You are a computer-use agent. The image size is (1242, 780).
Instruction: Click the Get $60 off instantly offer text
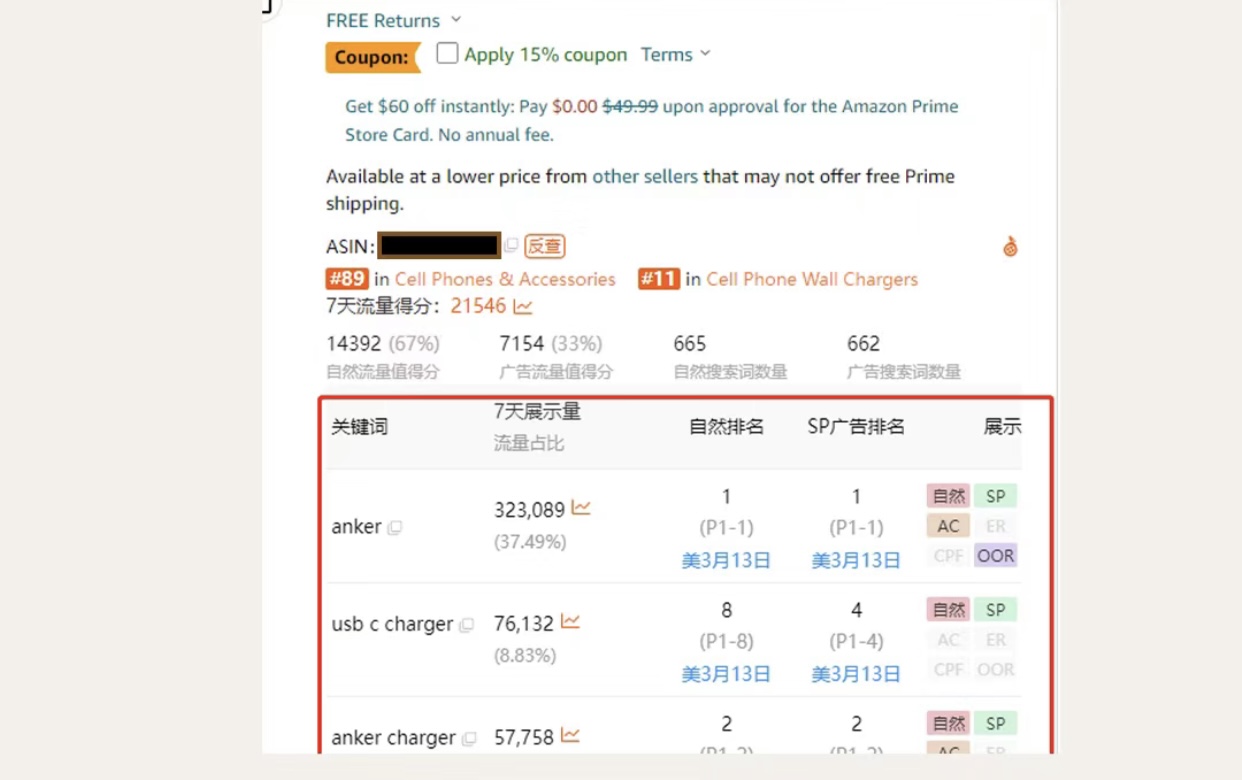pos(651,120)
